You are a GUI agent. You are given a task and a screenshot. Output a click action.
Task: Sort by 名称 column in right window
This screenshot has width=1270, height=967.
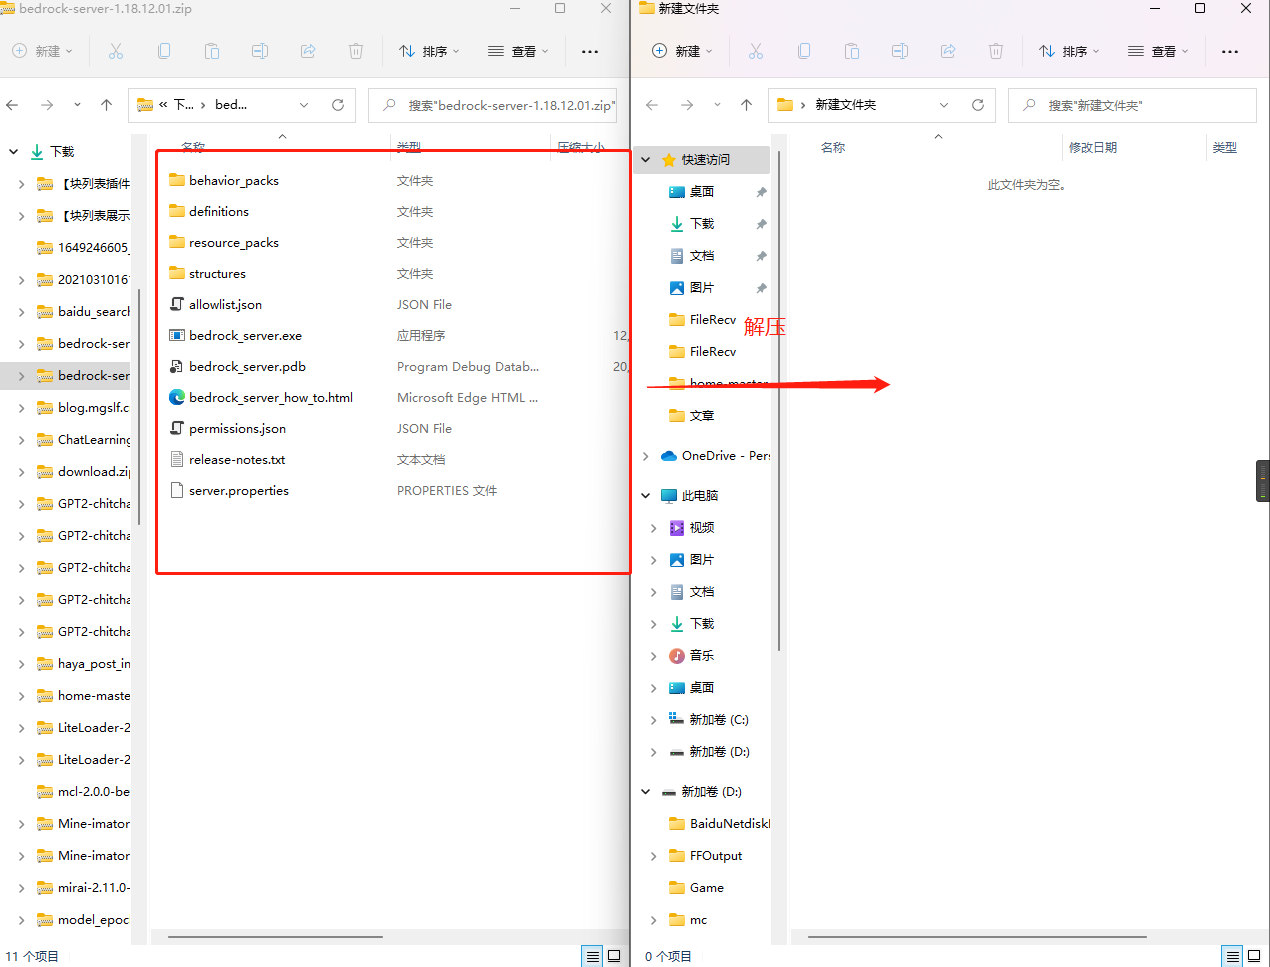click(x=833, y=148)
